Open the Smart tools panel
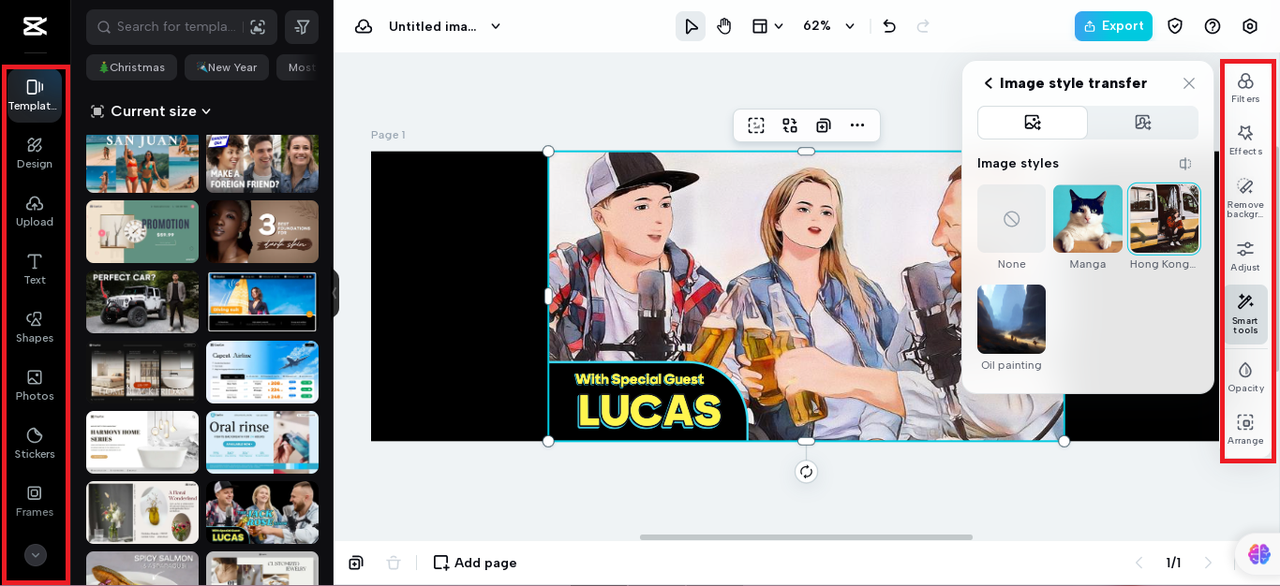Screen dimensions: 1280x586 click(1245, 314)
